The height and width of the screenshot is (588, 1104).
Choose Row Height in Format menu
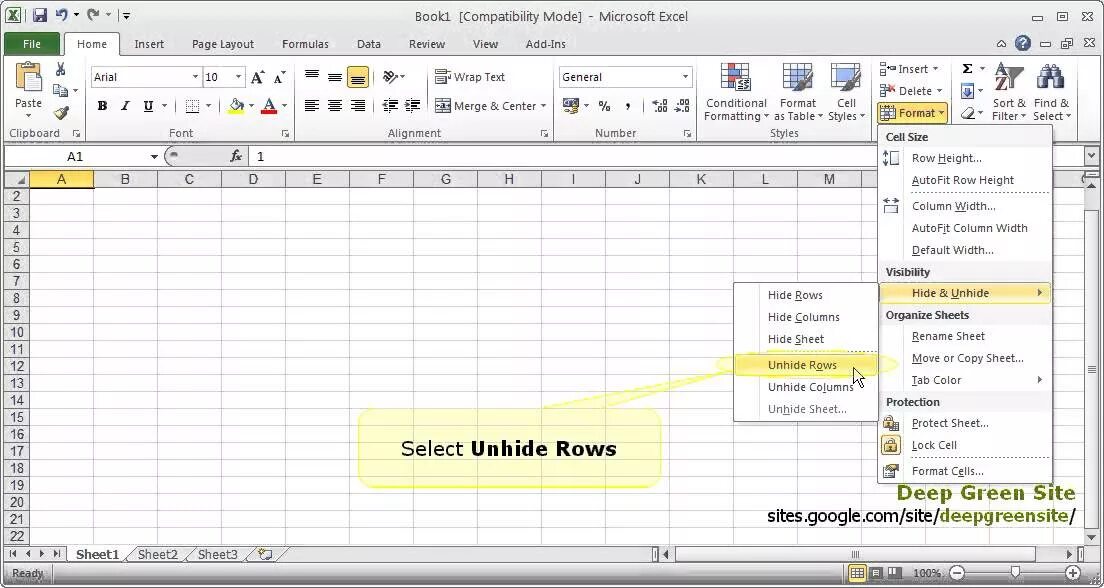965,158
